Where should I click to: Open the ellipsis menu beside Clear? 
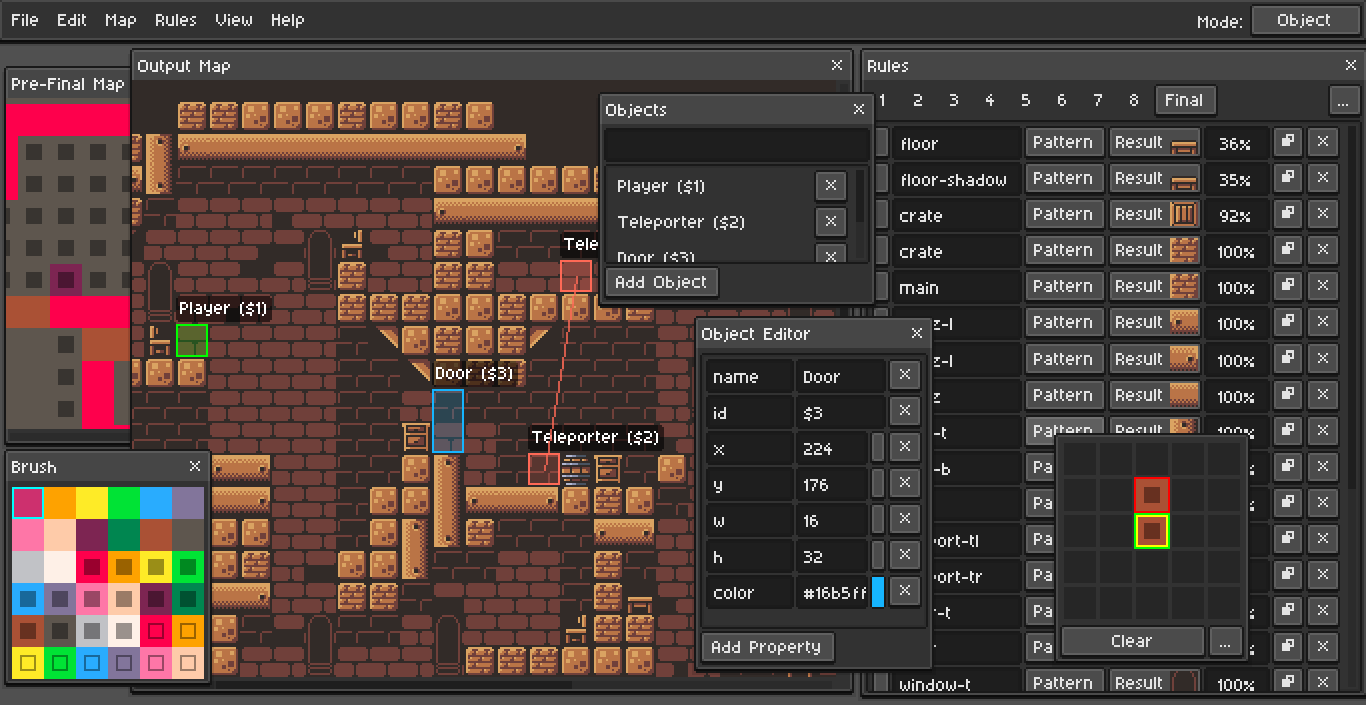[1224, 641]
